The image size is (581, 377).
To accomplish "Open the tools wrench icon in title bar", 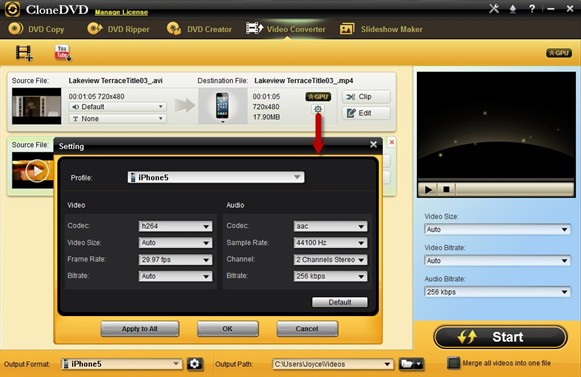I will click(x=494, y=9).
